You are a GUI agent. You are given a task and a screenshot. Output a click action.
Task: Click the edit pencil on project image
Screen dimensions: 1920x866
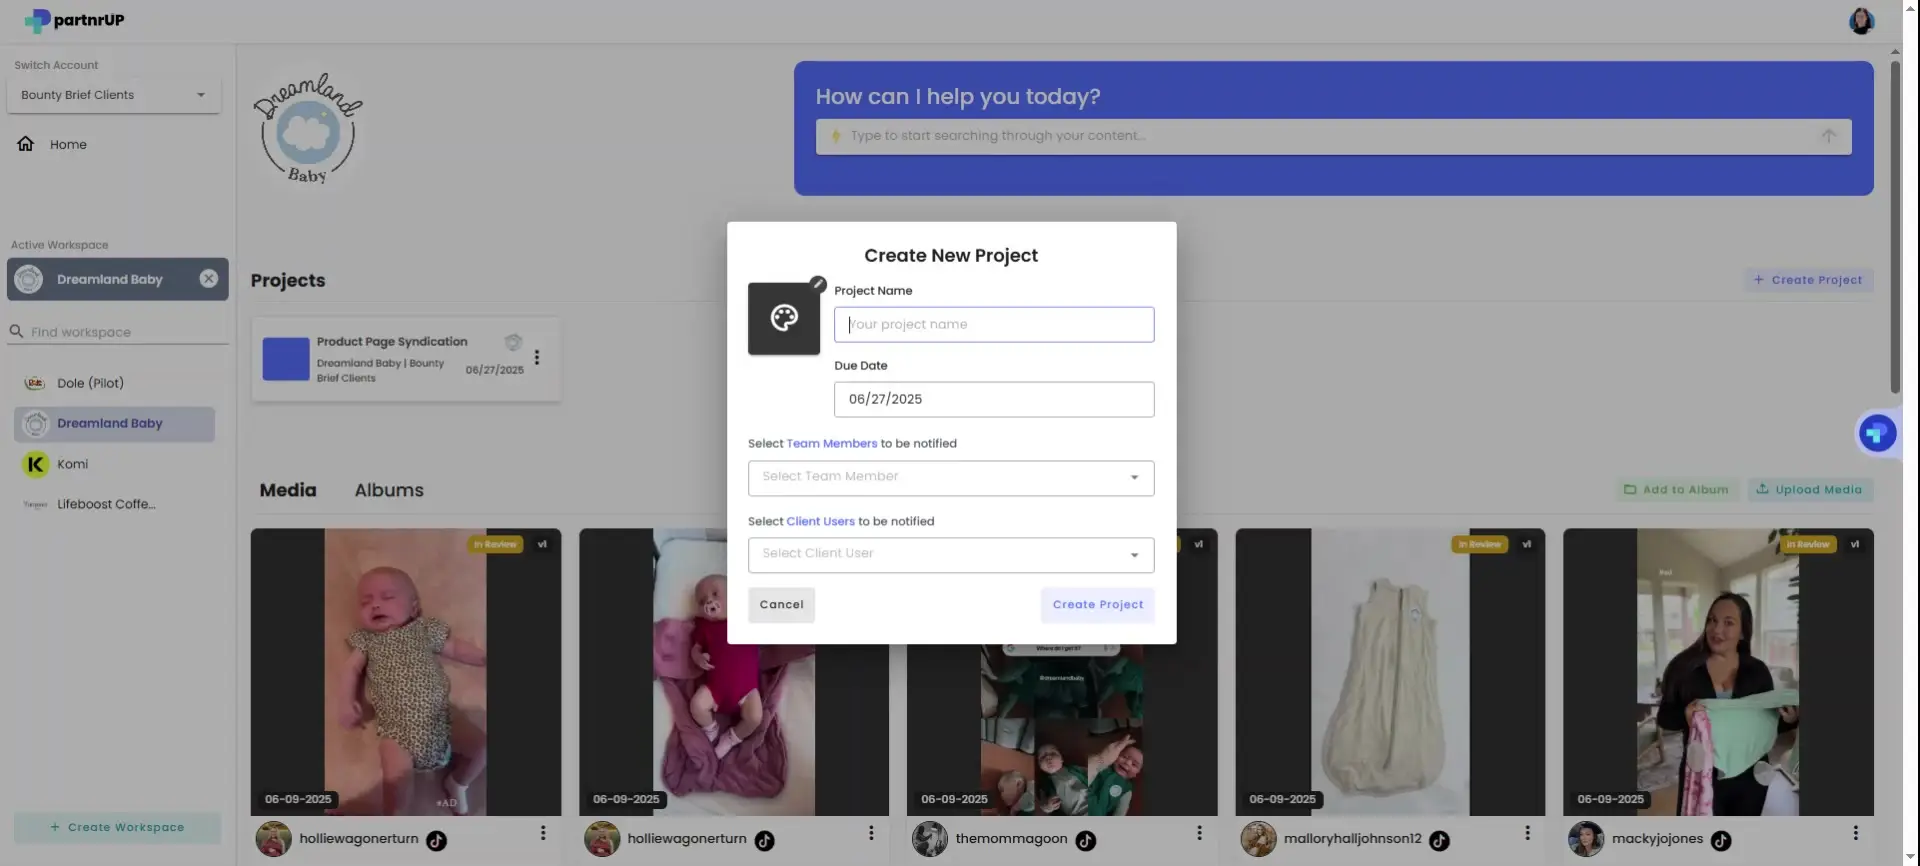[x=818, y=284]
